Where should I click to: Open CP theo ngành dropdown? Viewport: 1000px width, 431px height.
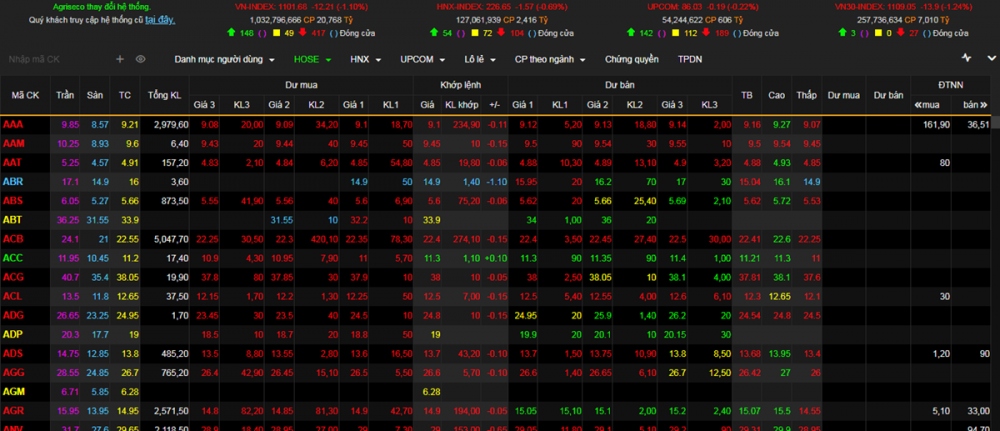(x=550, y=59)
